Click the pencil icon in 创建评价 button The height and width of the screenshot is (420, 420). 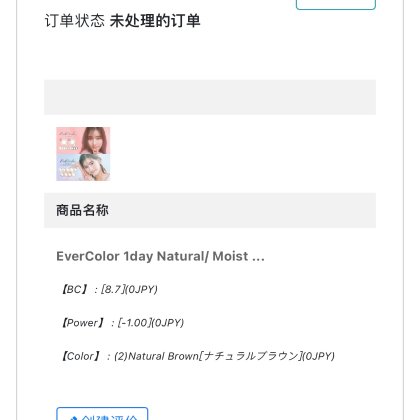tap(74, 418)
